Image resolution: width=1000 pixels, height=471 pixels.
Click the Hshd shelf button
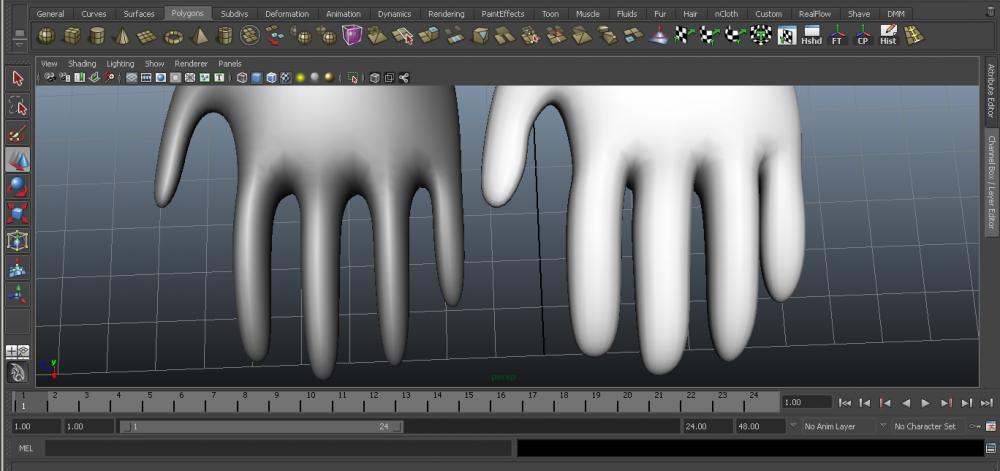point(811,36)
